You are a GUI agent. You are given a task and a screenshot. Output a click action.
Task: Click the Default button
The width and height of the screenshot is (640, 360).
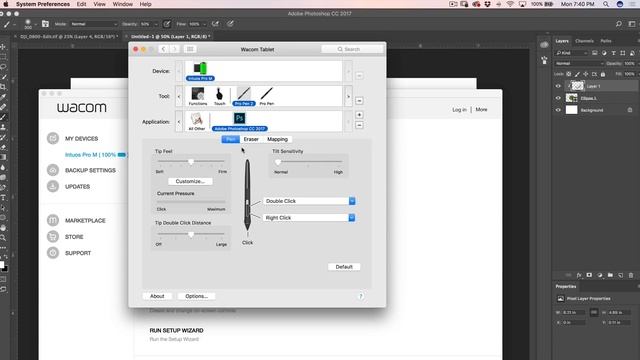coord(344,267)
